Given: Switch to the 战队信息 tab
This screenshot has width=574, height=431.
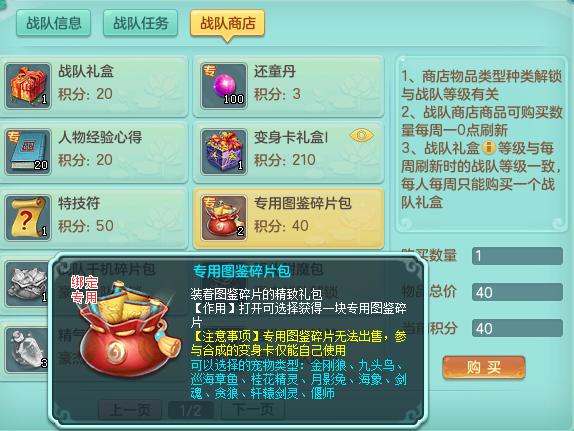Looking at the screenshot, I should coord(53,23).
